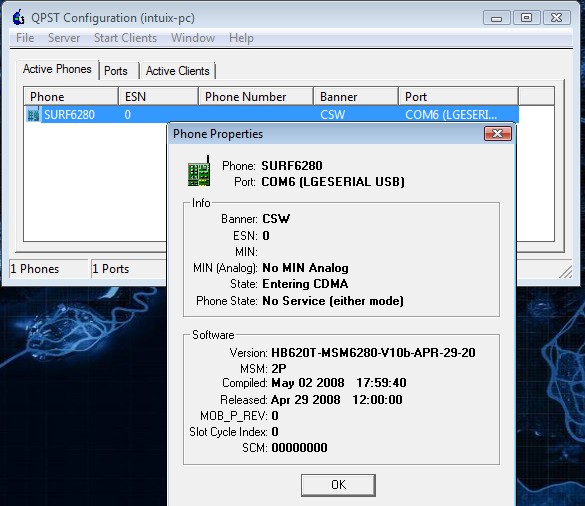Click the COM6 (LGESERI... port cell
This screenshot has height=506, width=585.
451,115
